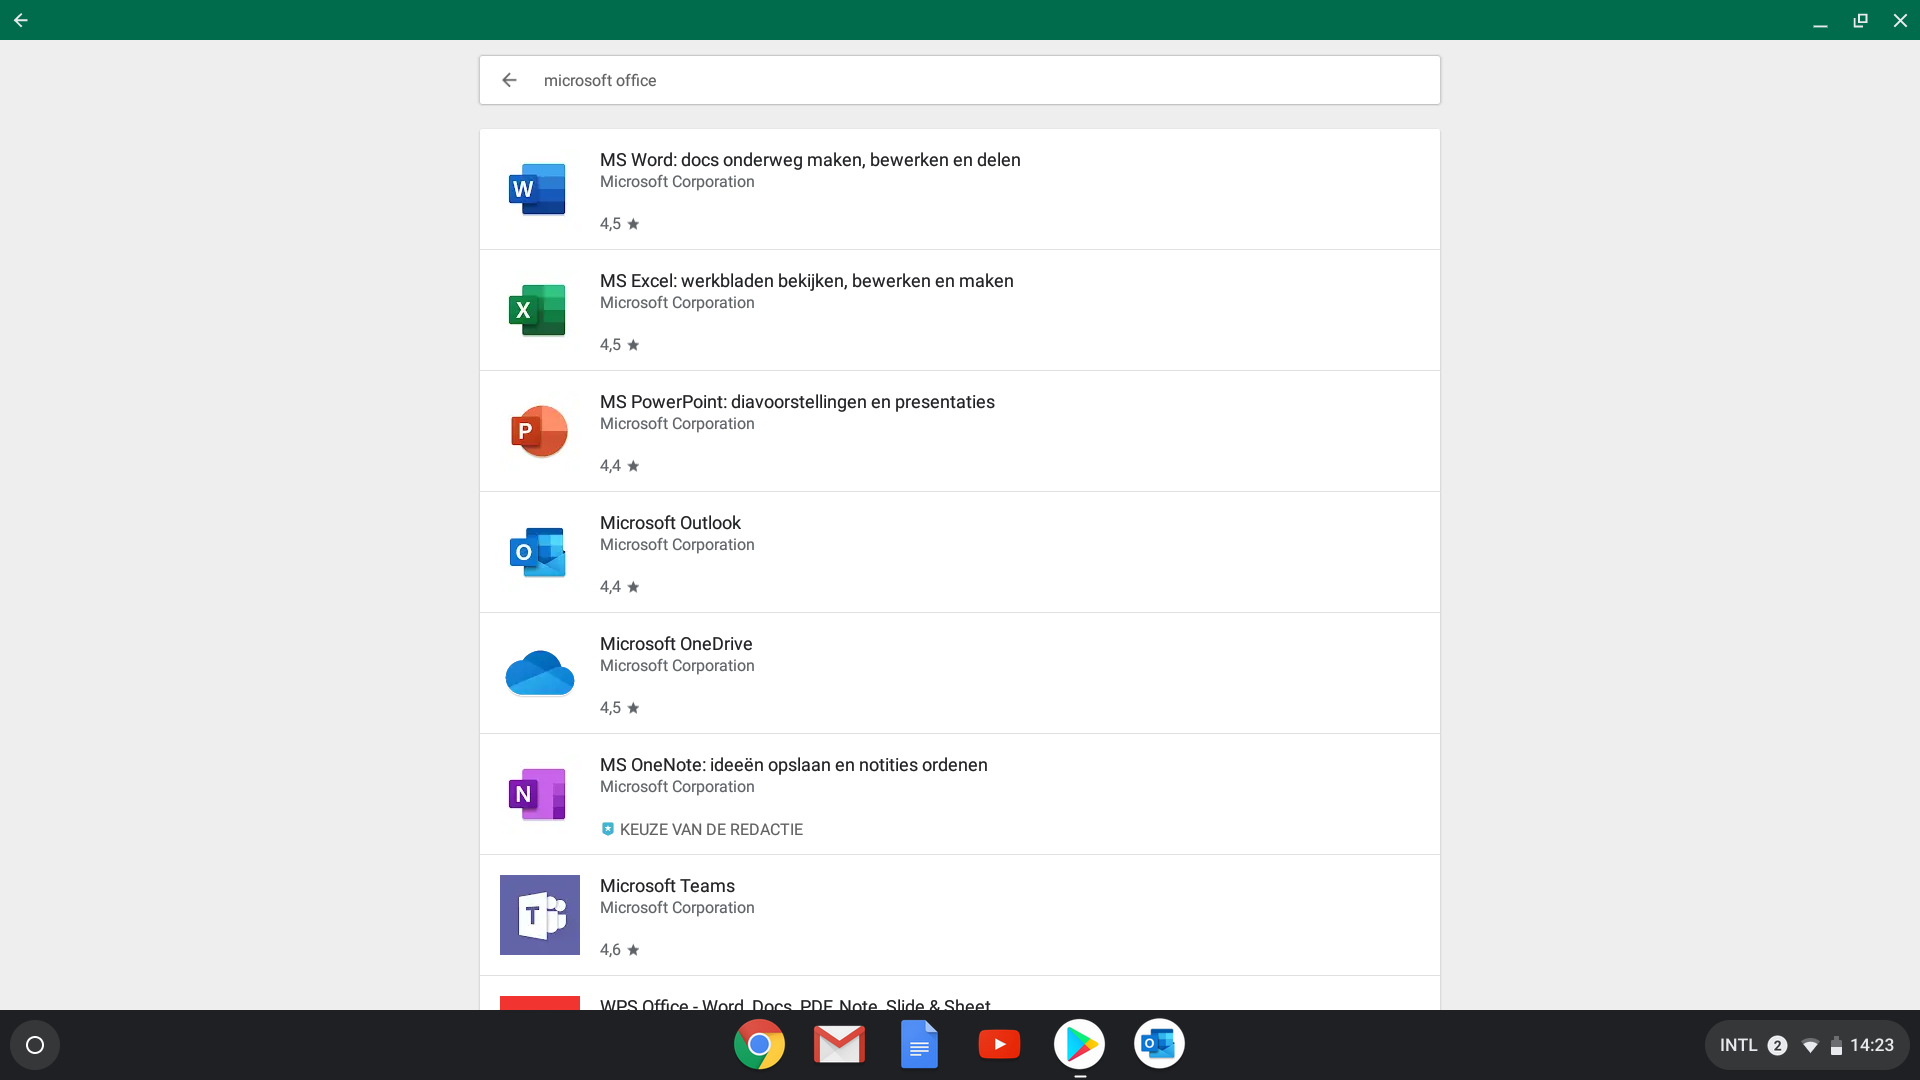
Task: Click the Editors' Choice badge icon for OneNote
Action: pos(607,829)
